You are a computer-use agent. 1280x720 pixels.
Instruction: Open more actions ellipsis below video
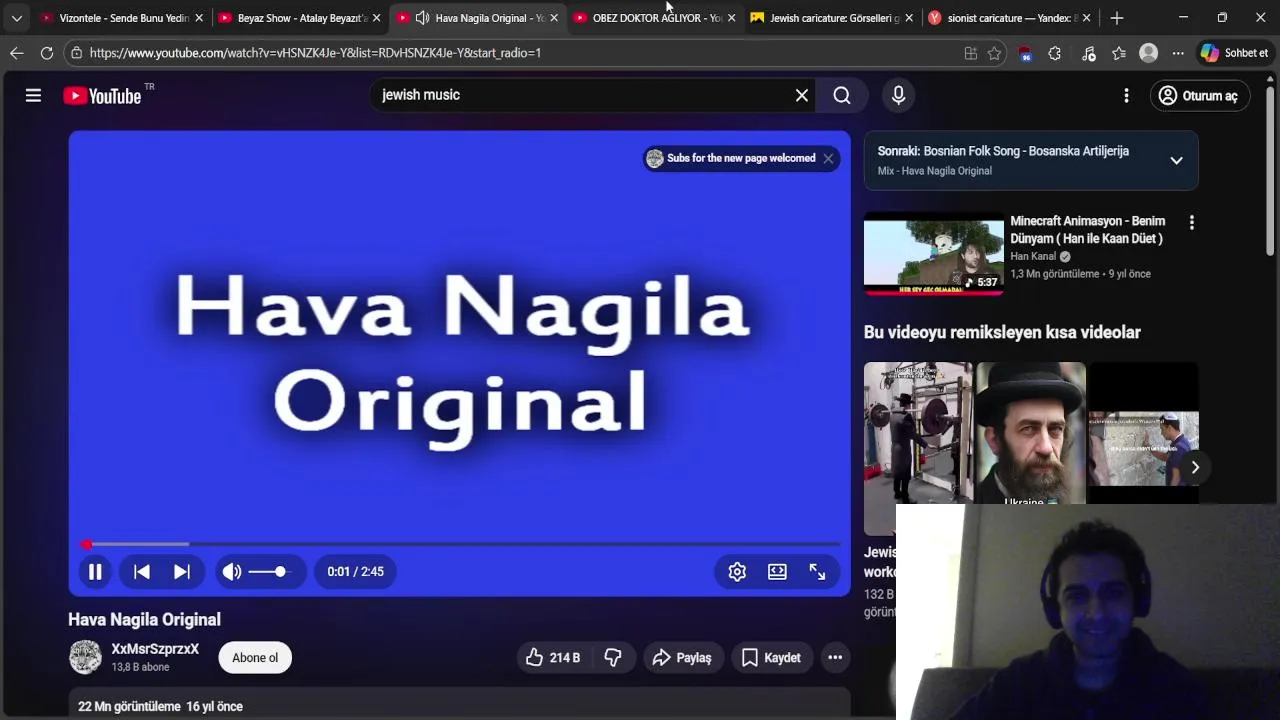(835, 657)
